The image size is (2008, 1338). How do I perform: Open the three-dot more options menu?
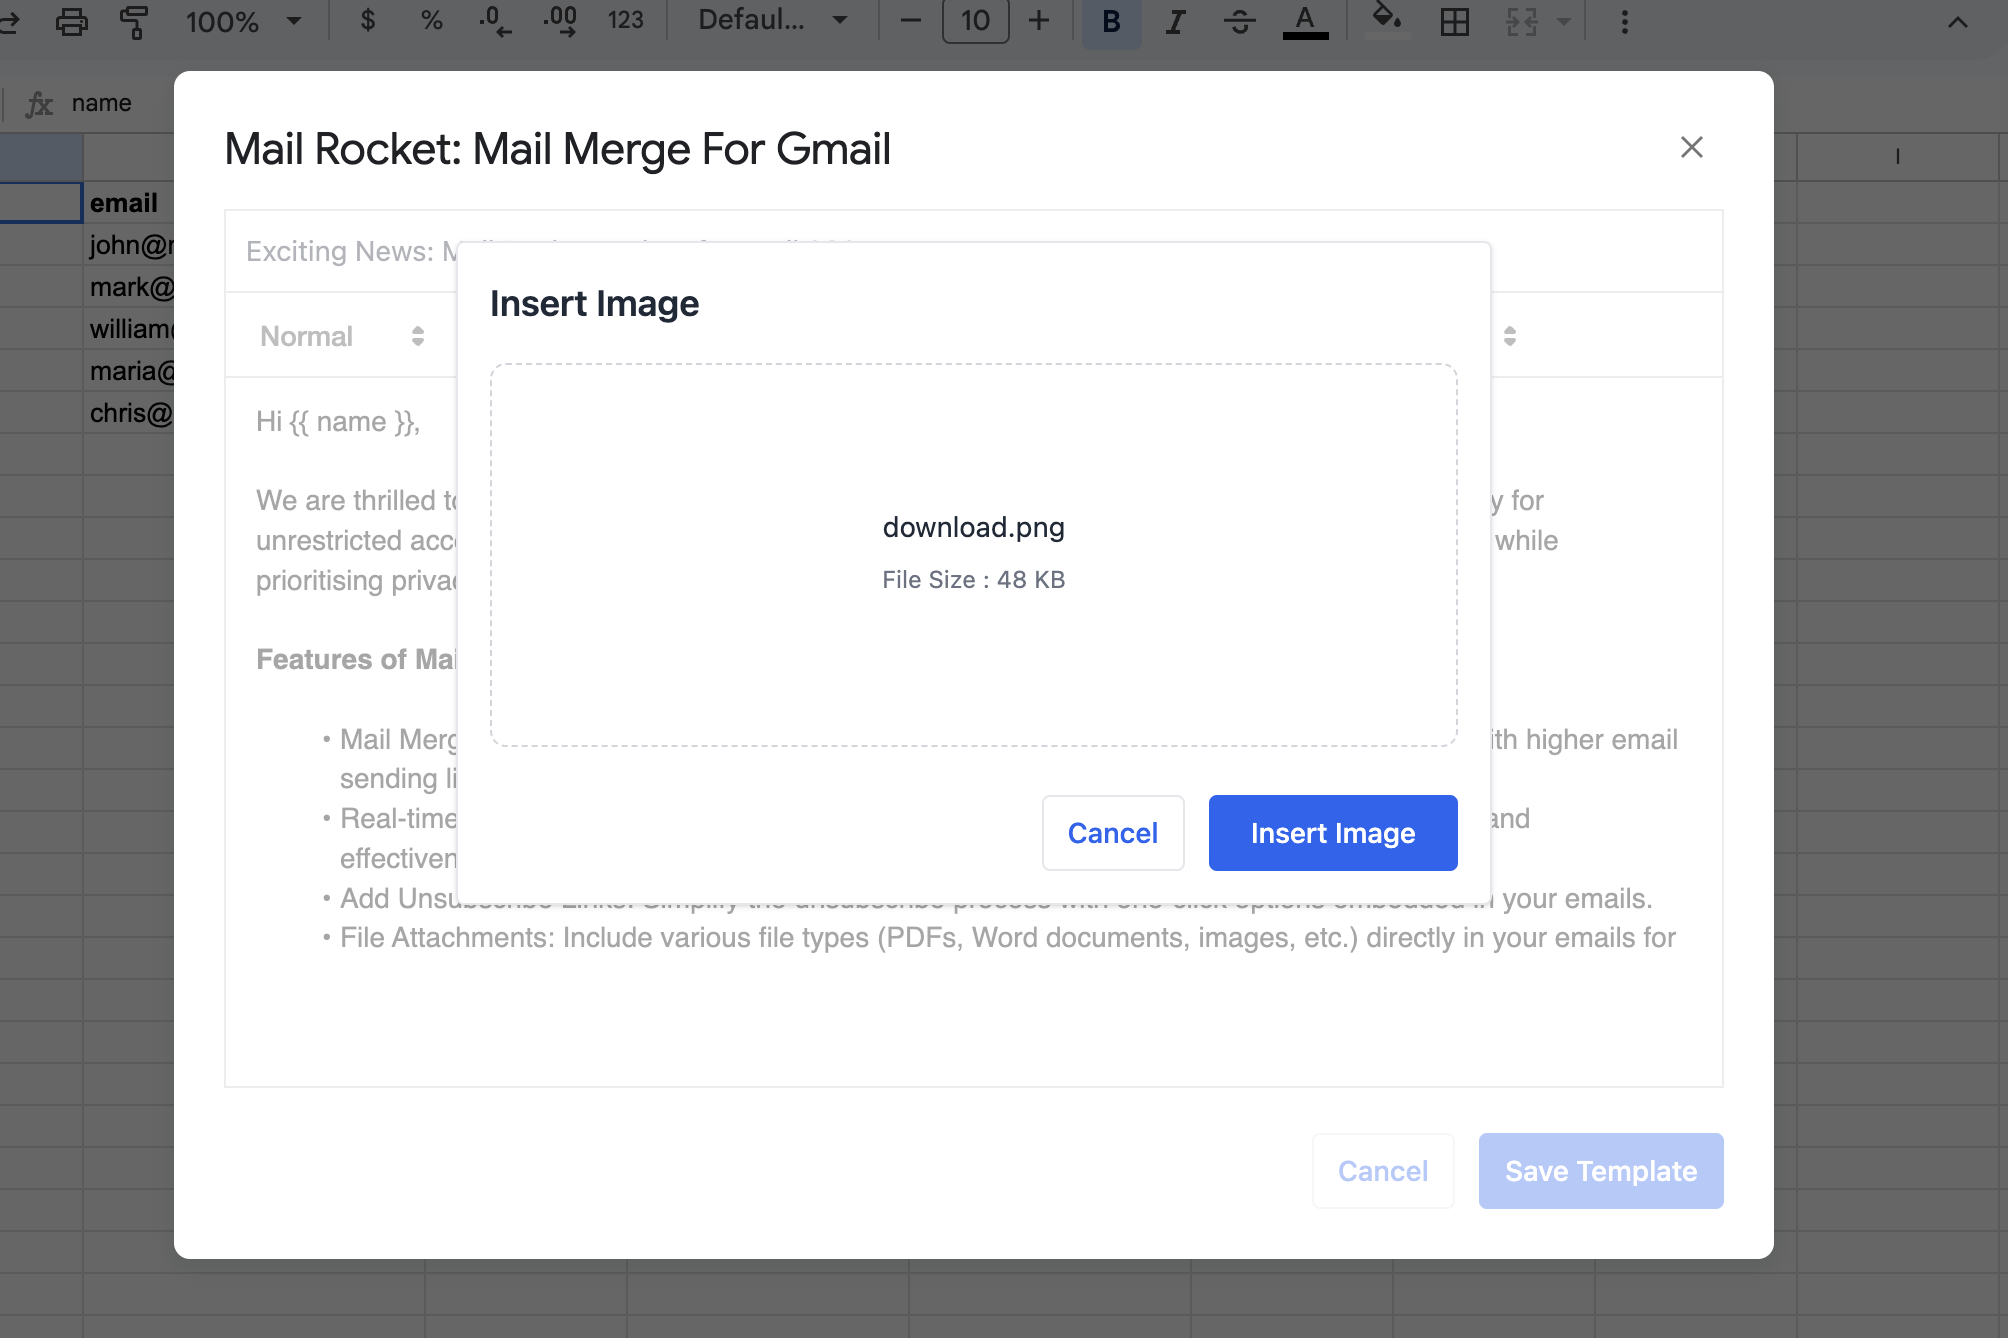(x=1624, y=21)
